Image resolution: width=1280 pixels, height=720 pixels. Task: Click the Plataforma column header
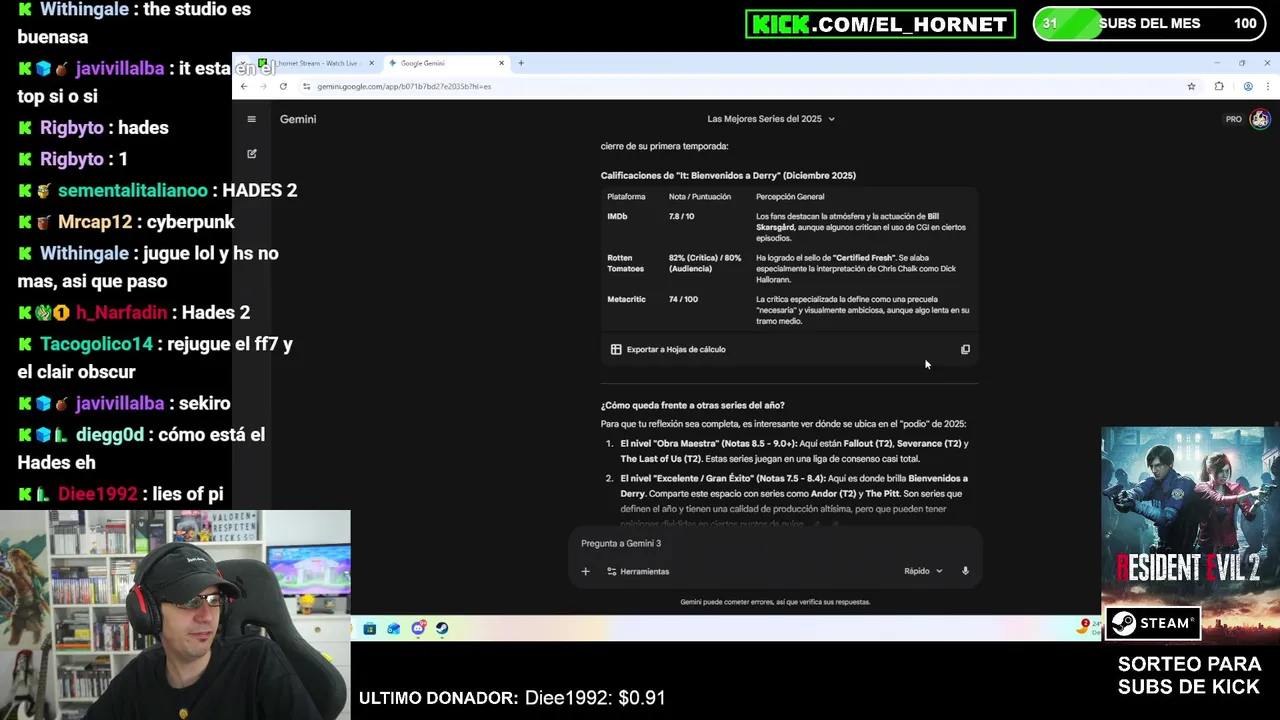[x=626, y=197]
